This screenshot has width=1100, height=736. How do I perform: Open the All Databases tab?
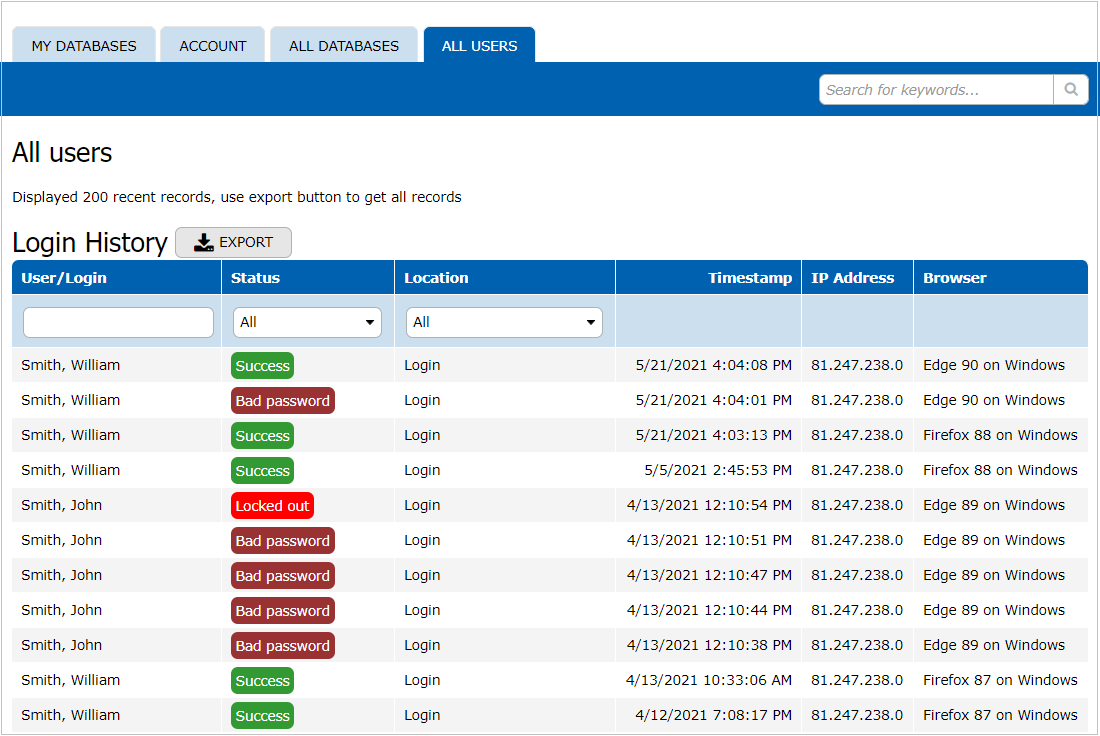pyautogui.click(x=344, y=46)
